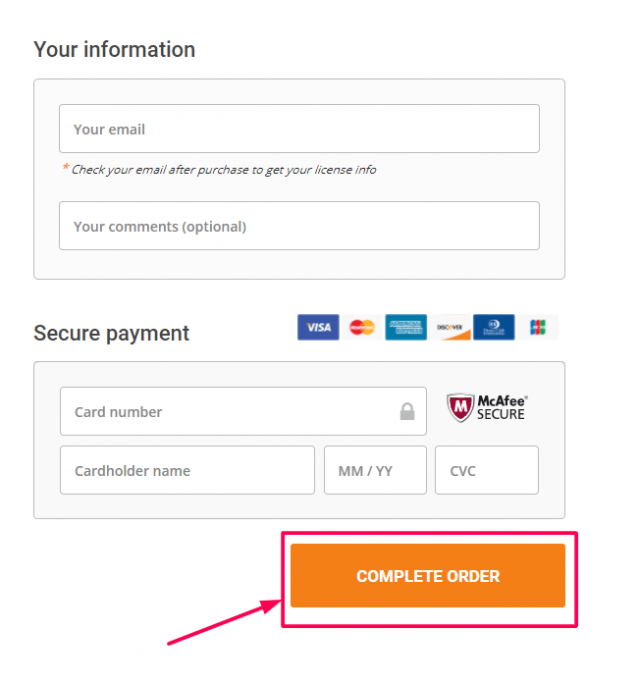This screenshot has width=640, height=683.
Task: Focus the Your email input field
Action: pyautogui.click(x=299, y=128)
